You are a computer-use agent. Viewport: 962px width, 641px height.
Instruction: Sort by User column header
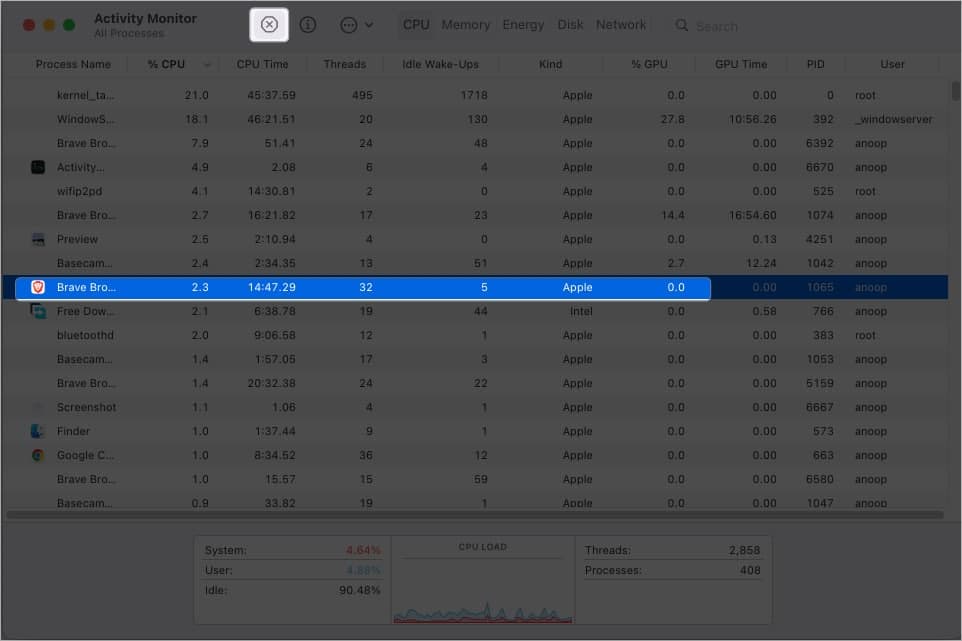coord(892,64)
